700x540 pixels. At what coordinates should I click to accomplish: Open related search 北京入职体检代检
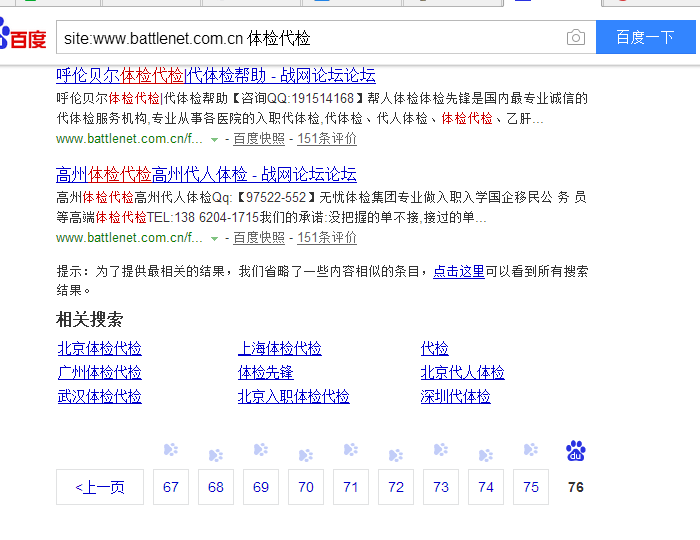(293, 396)
